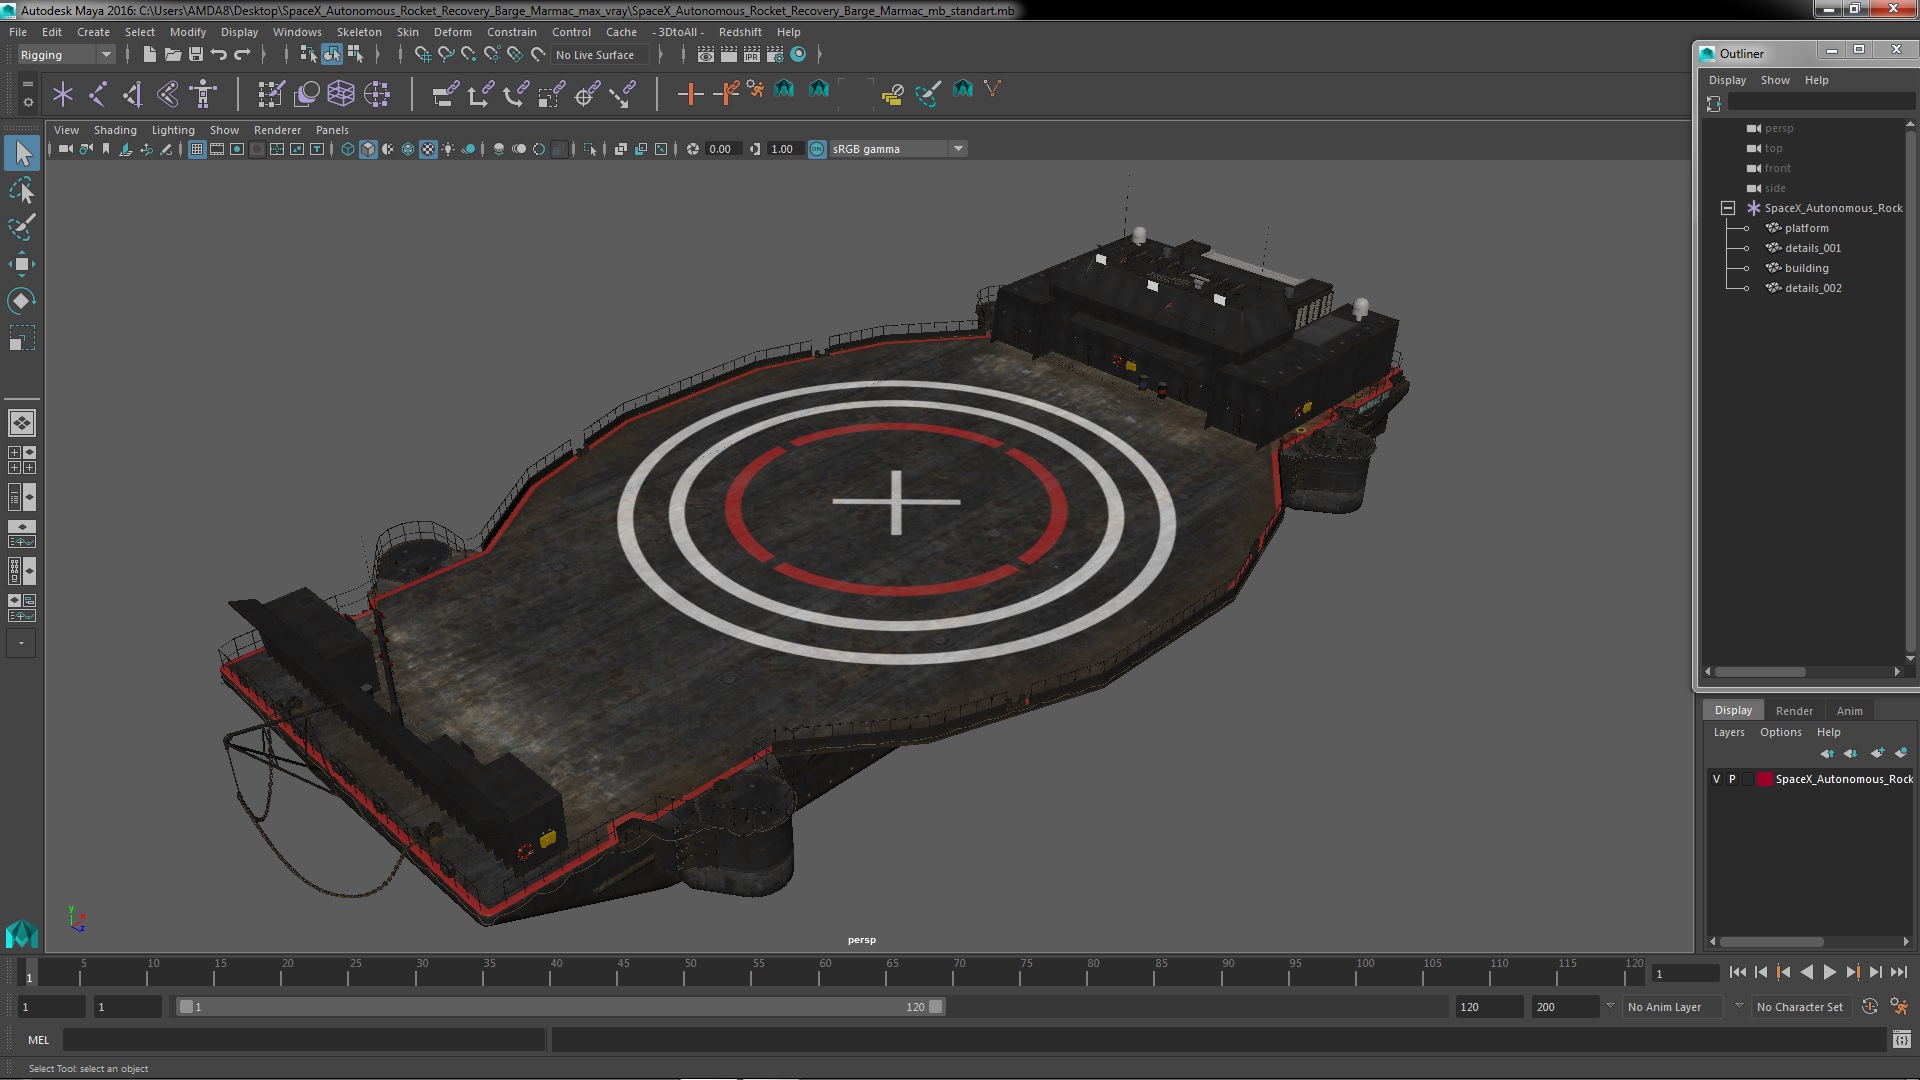The image size is (1920, 1080).
Task: Open the Shading menu in the viewport panel
Action: pos(115,130)
